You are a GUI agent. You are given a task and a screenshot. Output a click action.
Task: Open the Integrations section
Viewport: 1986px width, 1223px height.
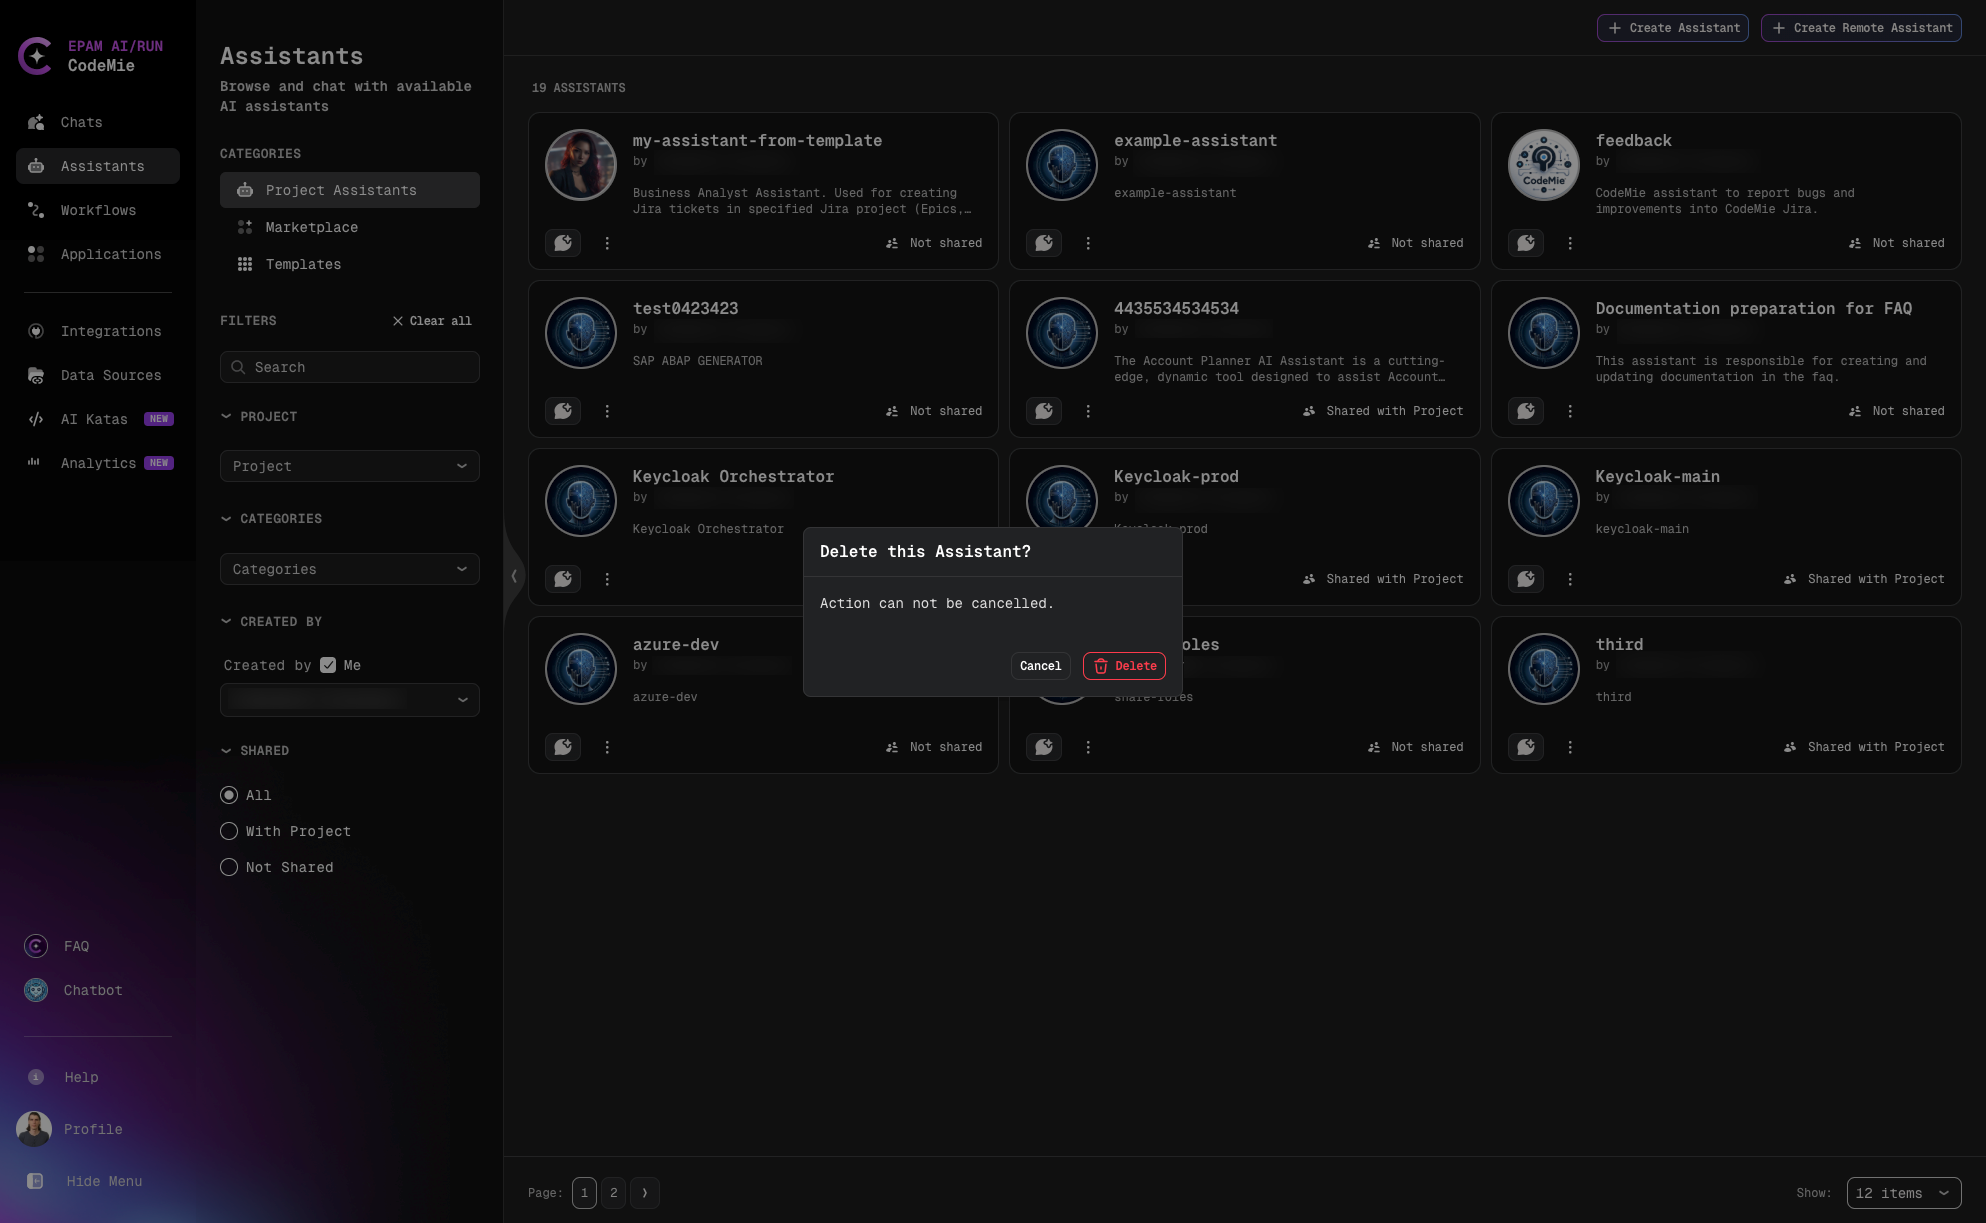[x=111, y=331]
